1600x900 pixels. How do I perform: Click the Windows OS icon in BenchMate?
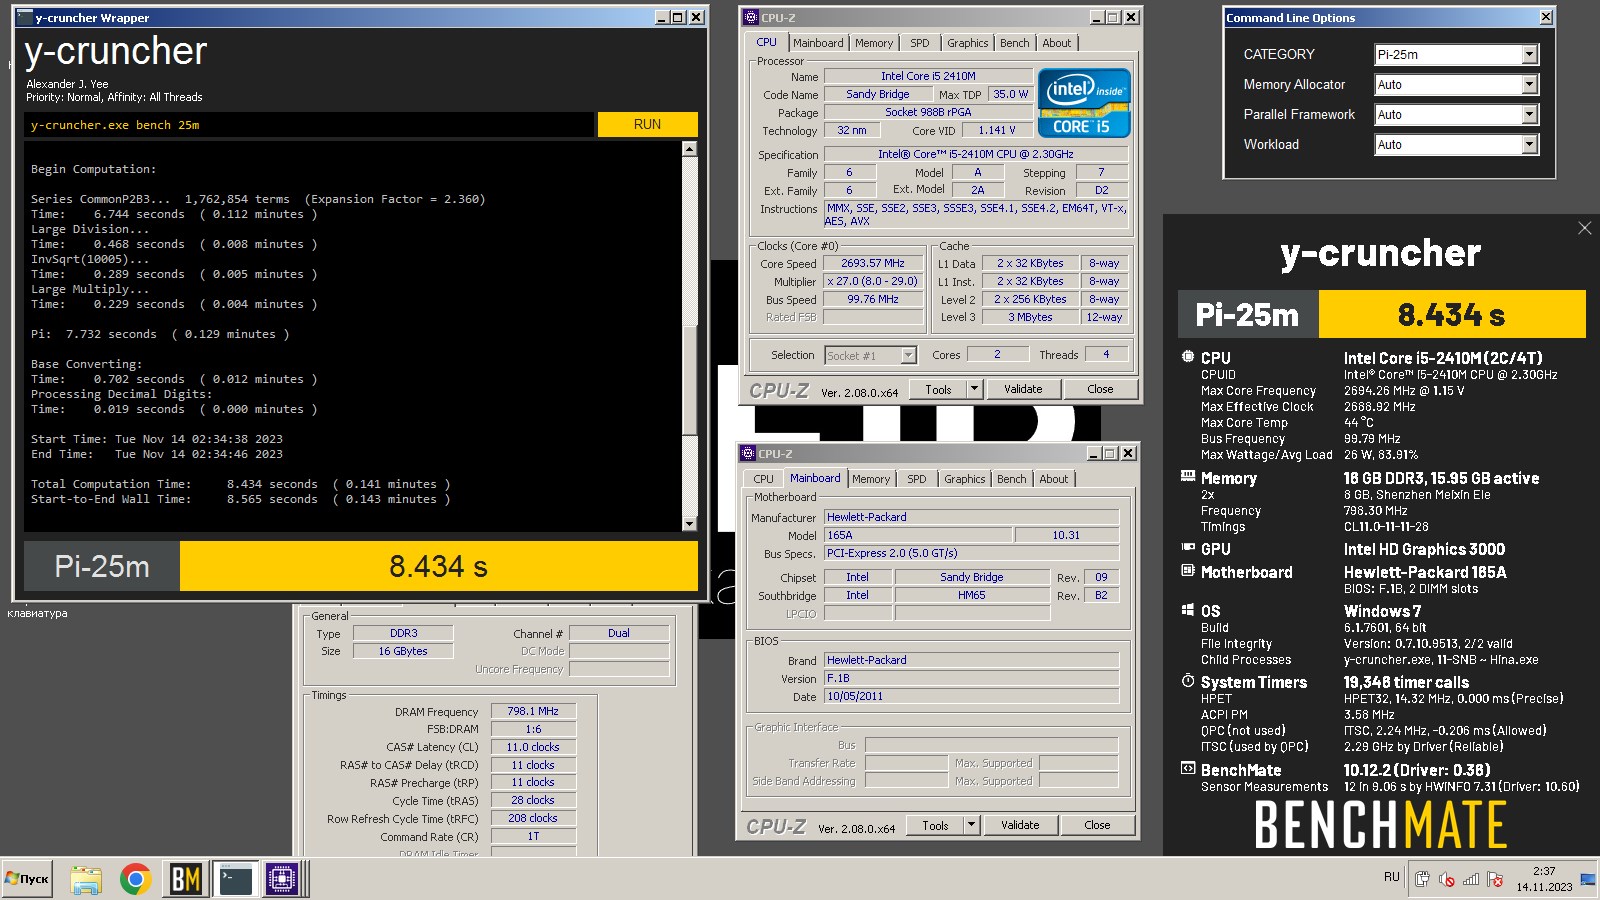point(1188,610)
